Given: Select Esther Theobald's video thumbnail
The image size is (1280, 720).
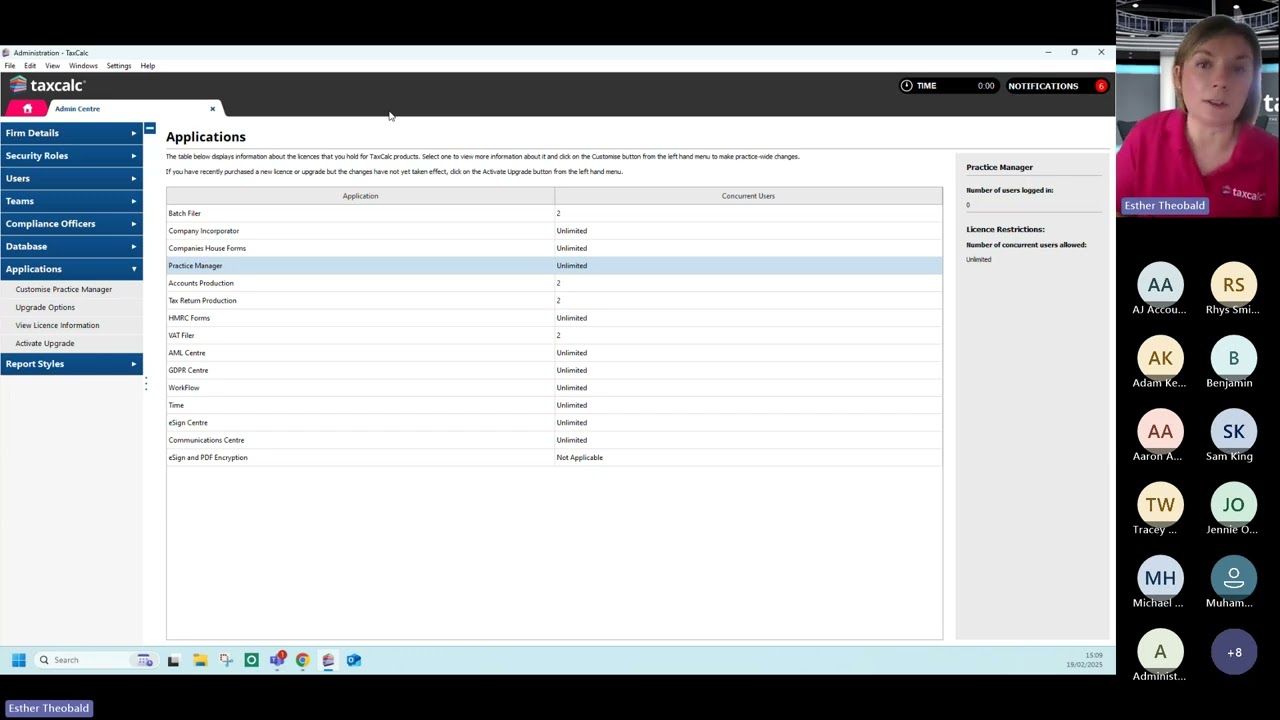Looking at the screenshot, I should 1198,108.
